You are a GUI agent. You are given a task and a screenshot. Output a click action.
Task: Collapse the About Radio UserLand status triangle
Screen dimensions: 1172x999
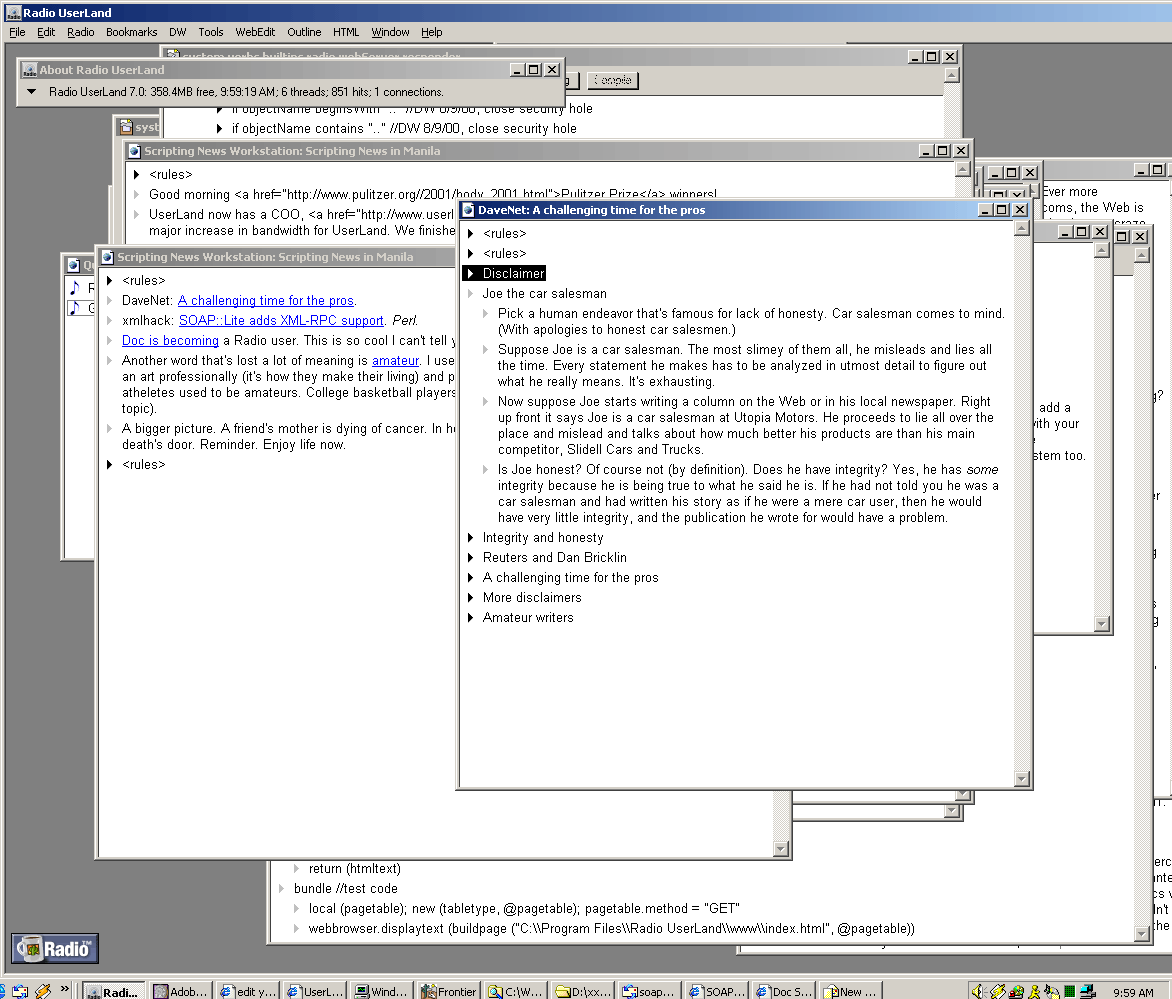pos(31,92)
